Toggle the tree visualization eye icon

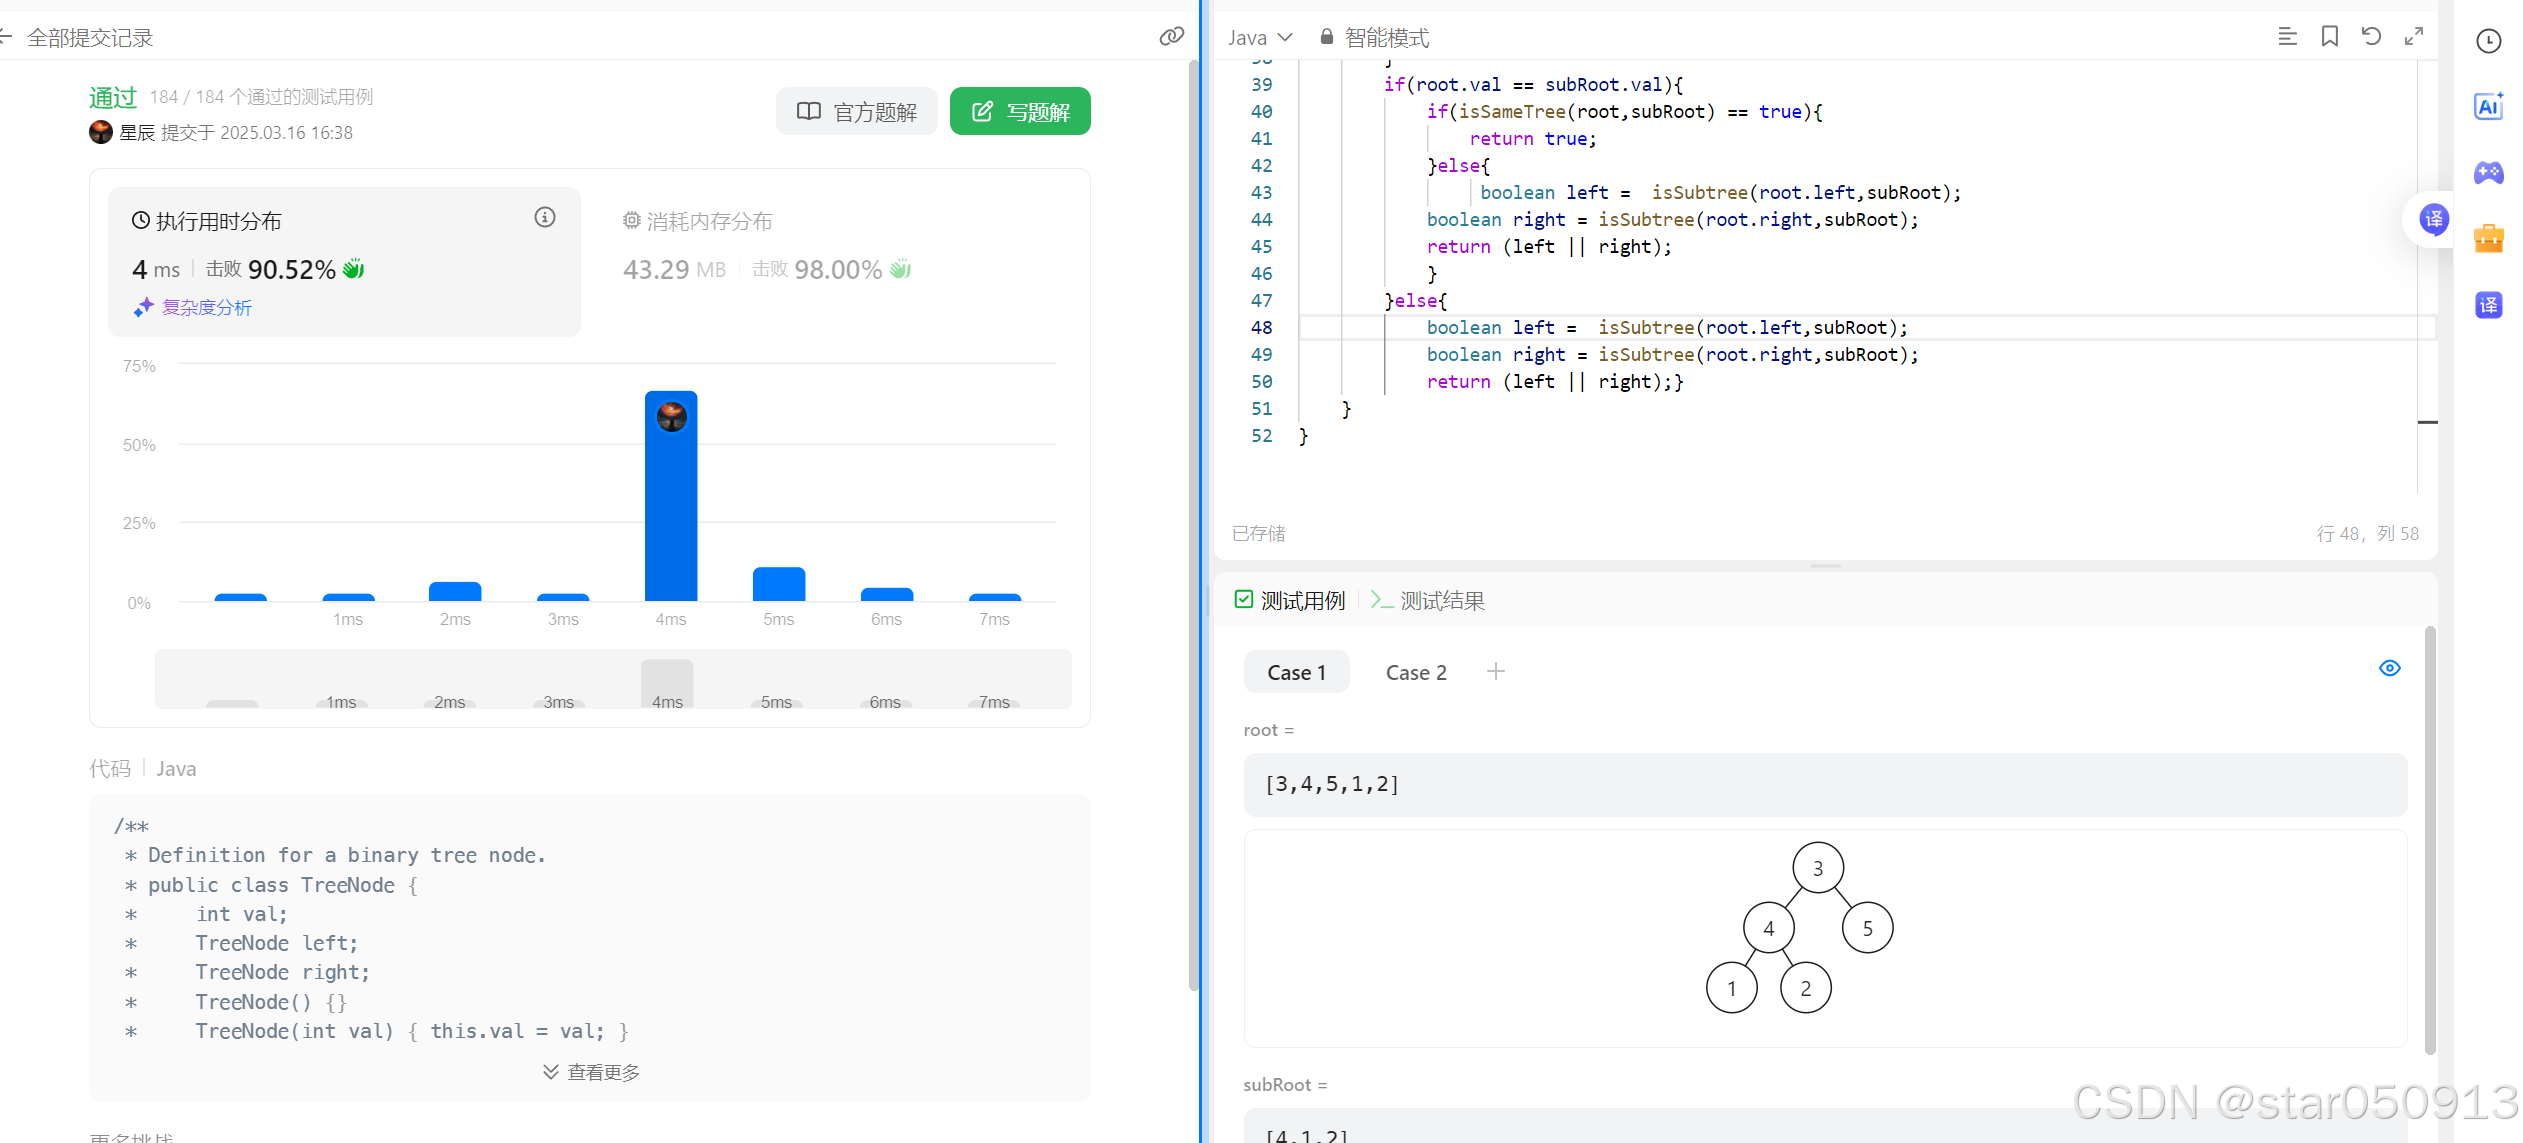(2389, 668)
